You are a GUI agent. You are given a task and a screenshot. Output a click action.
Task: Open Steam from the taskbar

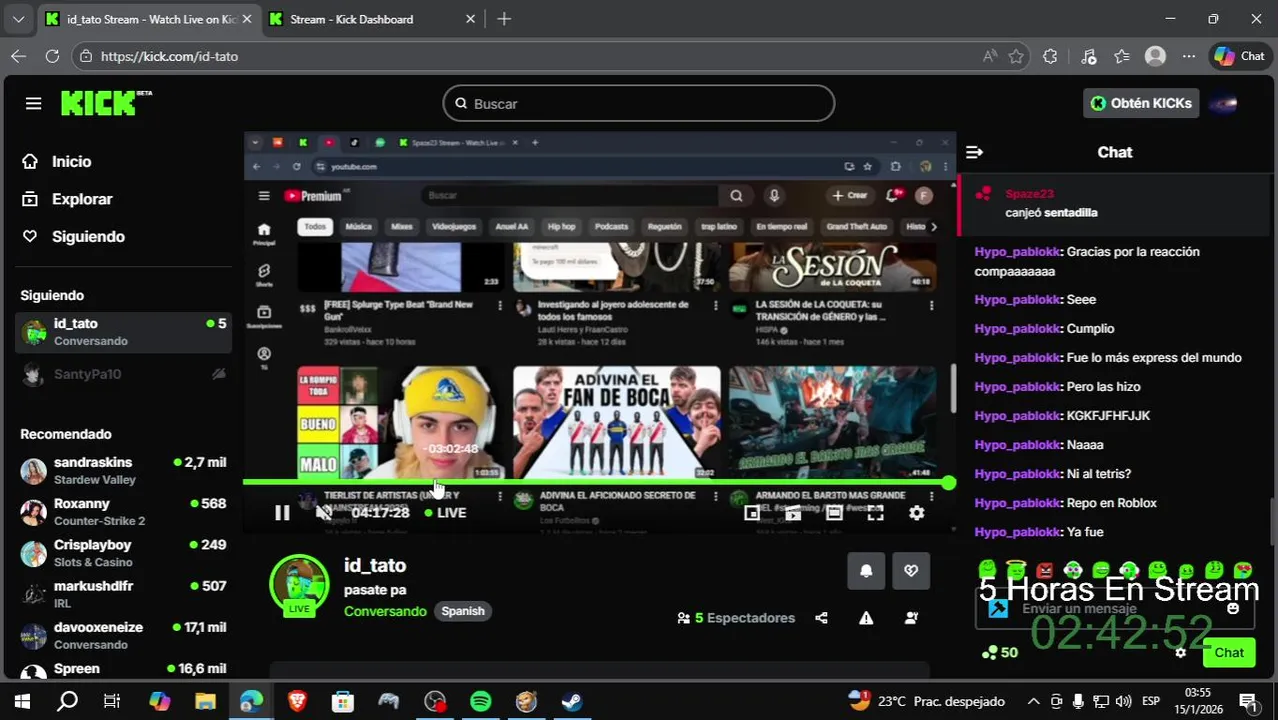(571, 701)
